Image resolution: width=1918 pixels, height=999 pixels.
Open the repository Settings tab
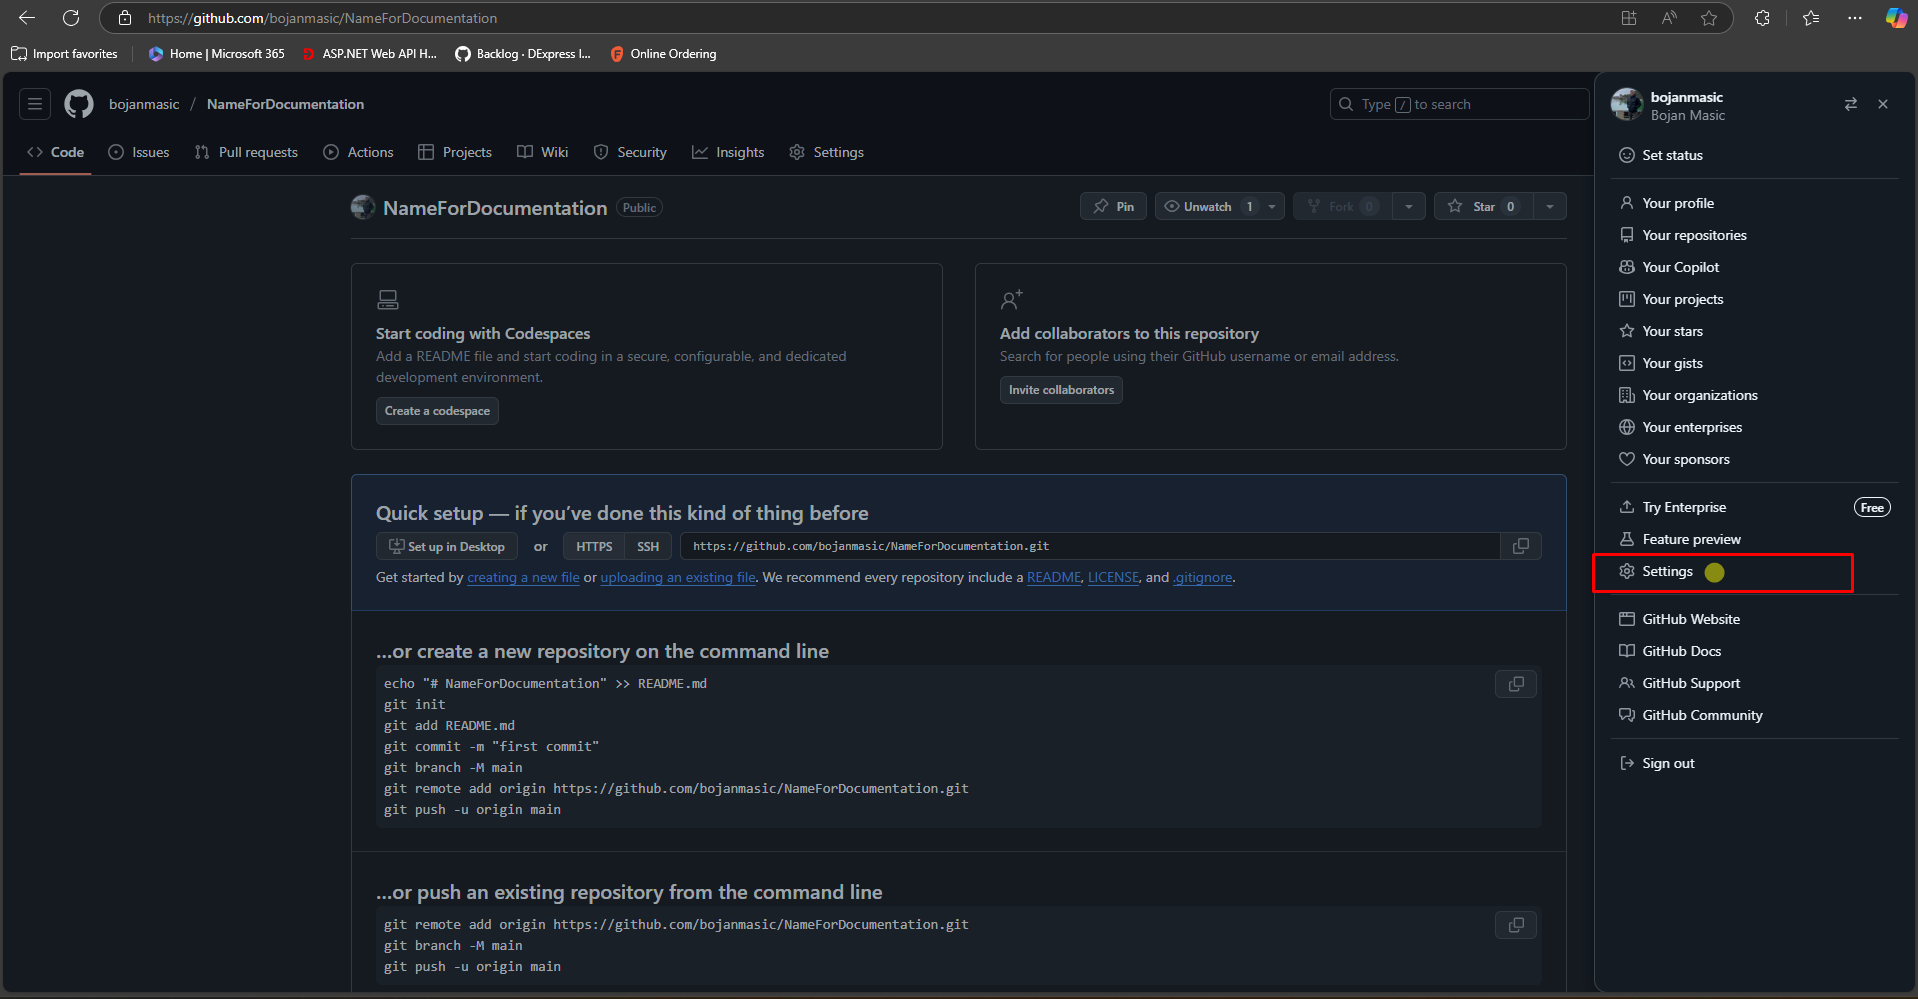click(827, 152)
